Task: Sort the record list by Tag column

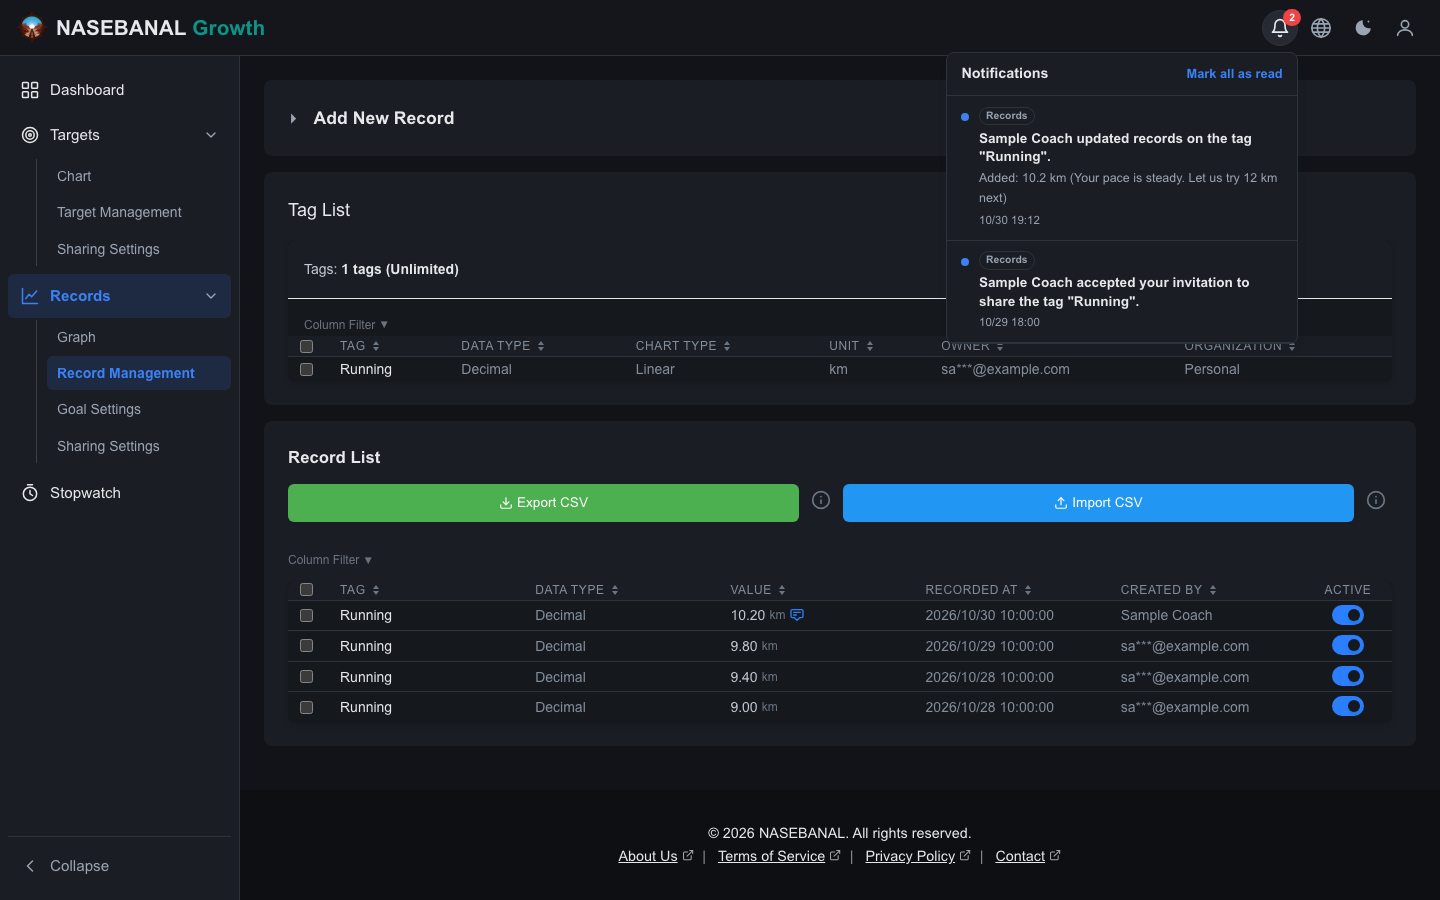Action: tap(360, 590)
